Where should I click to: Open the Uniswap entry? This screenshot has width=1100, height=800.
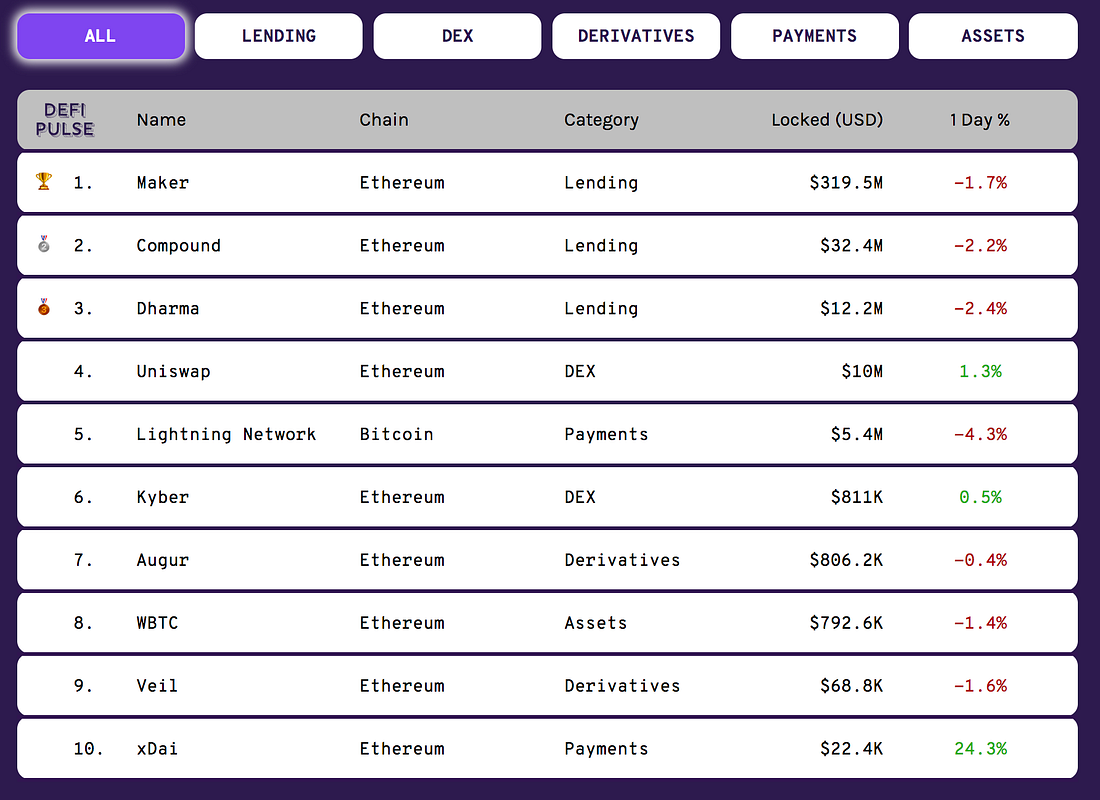click(547, 371)
